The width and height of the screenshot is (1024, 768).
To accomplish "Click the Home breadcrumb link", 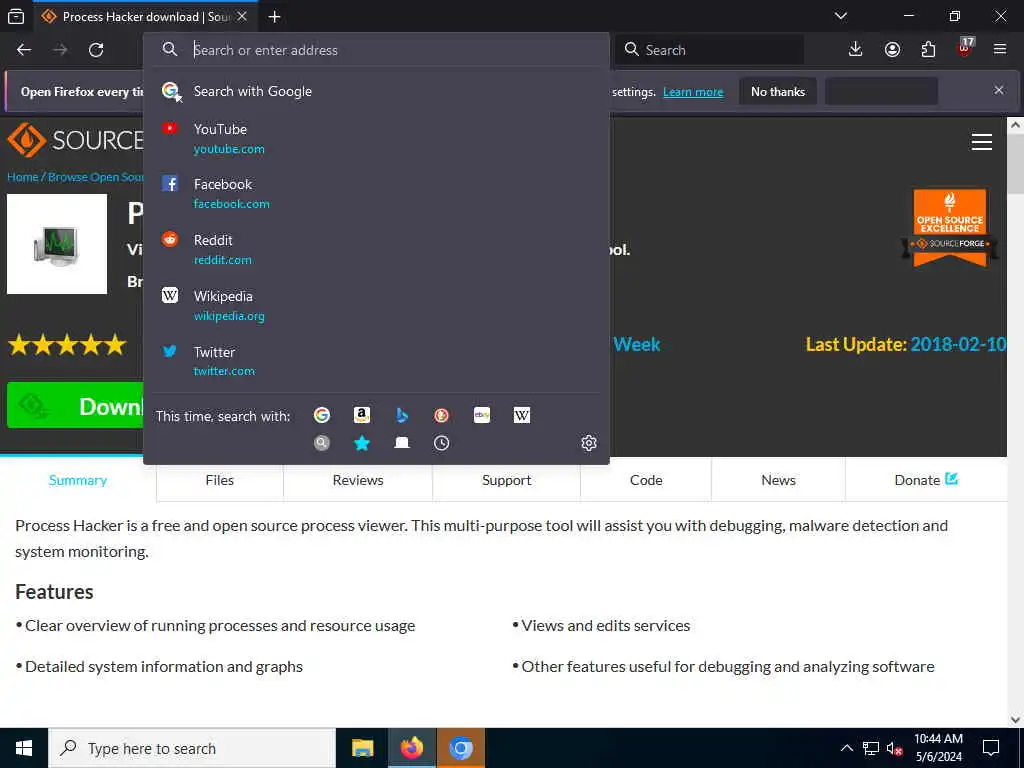I will (x=22, y=177).
